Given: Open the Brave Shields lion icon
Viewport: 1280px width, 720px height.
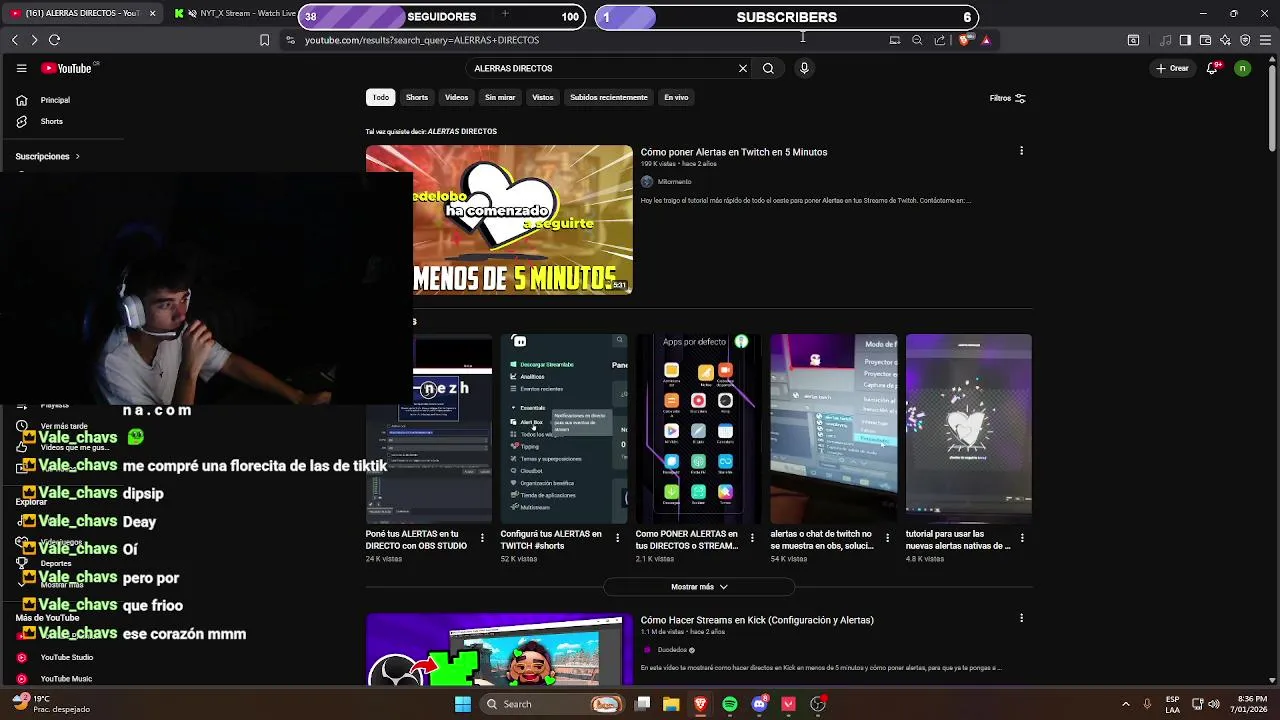Looking at the screenshot, I should [964, 40].
